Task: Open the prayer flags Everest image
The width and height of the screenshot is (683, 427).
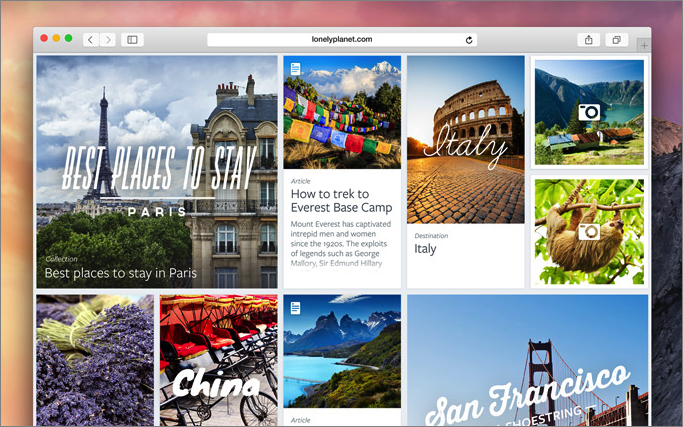Action: [342, 112]
